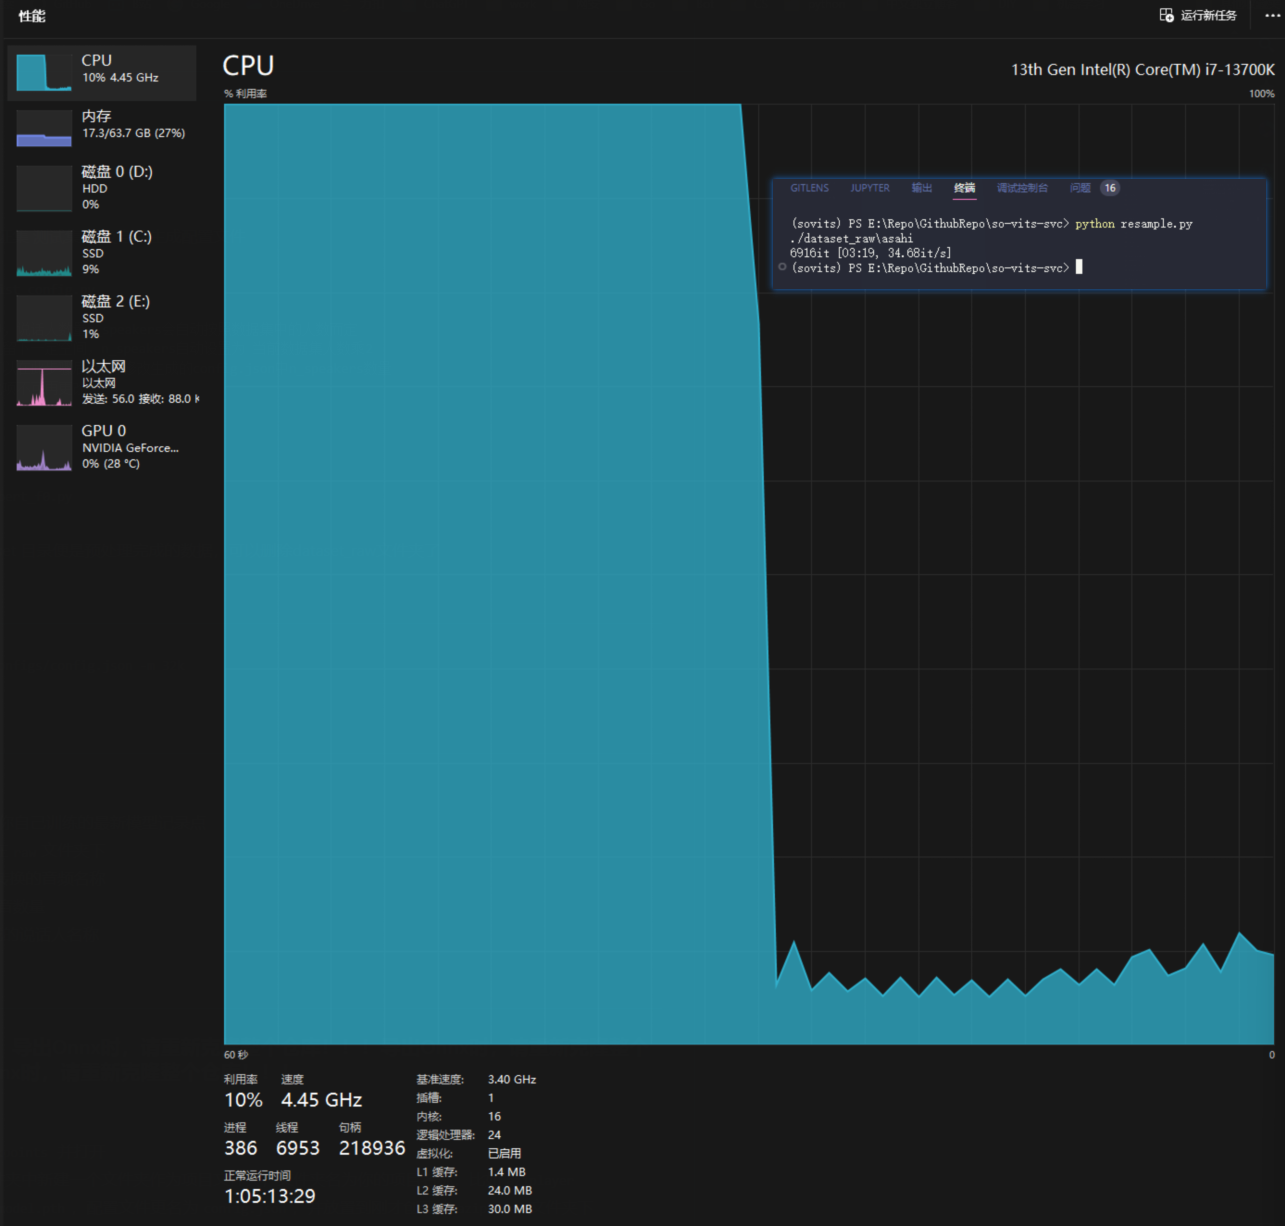The width and height of the screenshot is (1285, 1226).
Task: Click the './dataset_raw\asahi' path text
Action: point(851,238)
